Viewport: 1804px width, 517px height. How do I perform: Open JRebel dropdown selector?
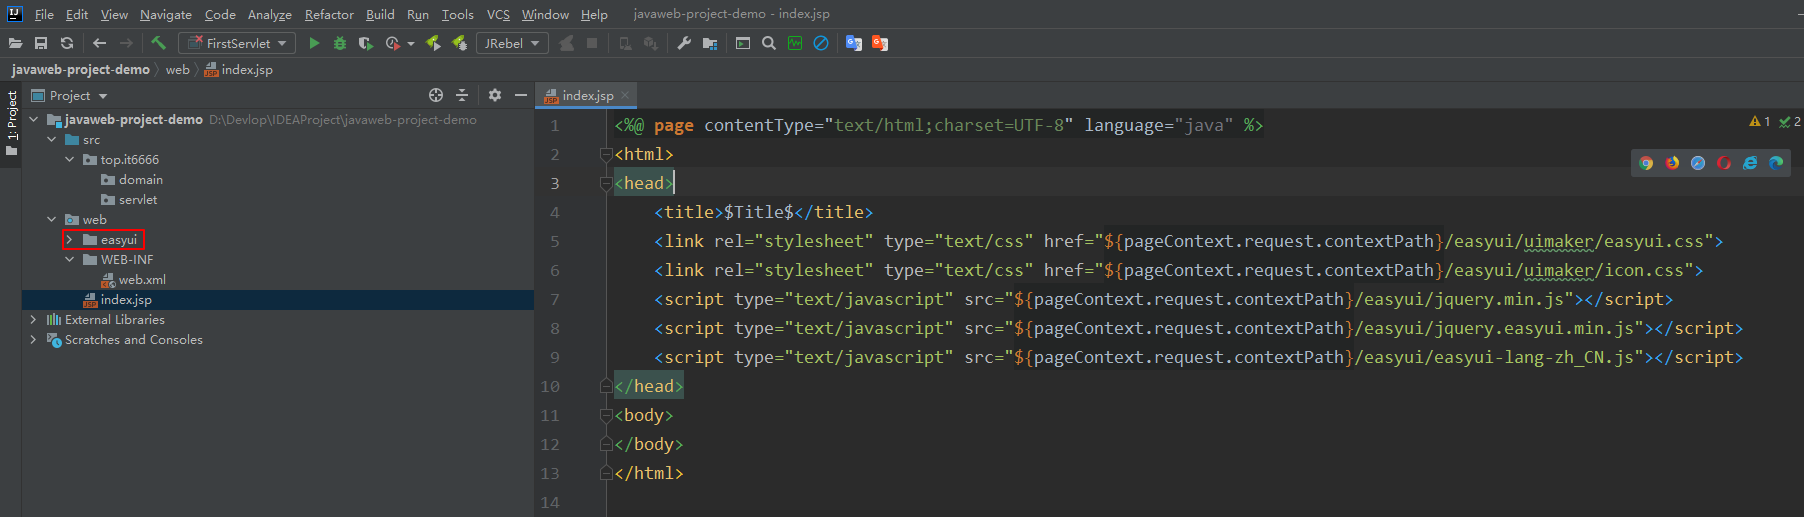512,43
